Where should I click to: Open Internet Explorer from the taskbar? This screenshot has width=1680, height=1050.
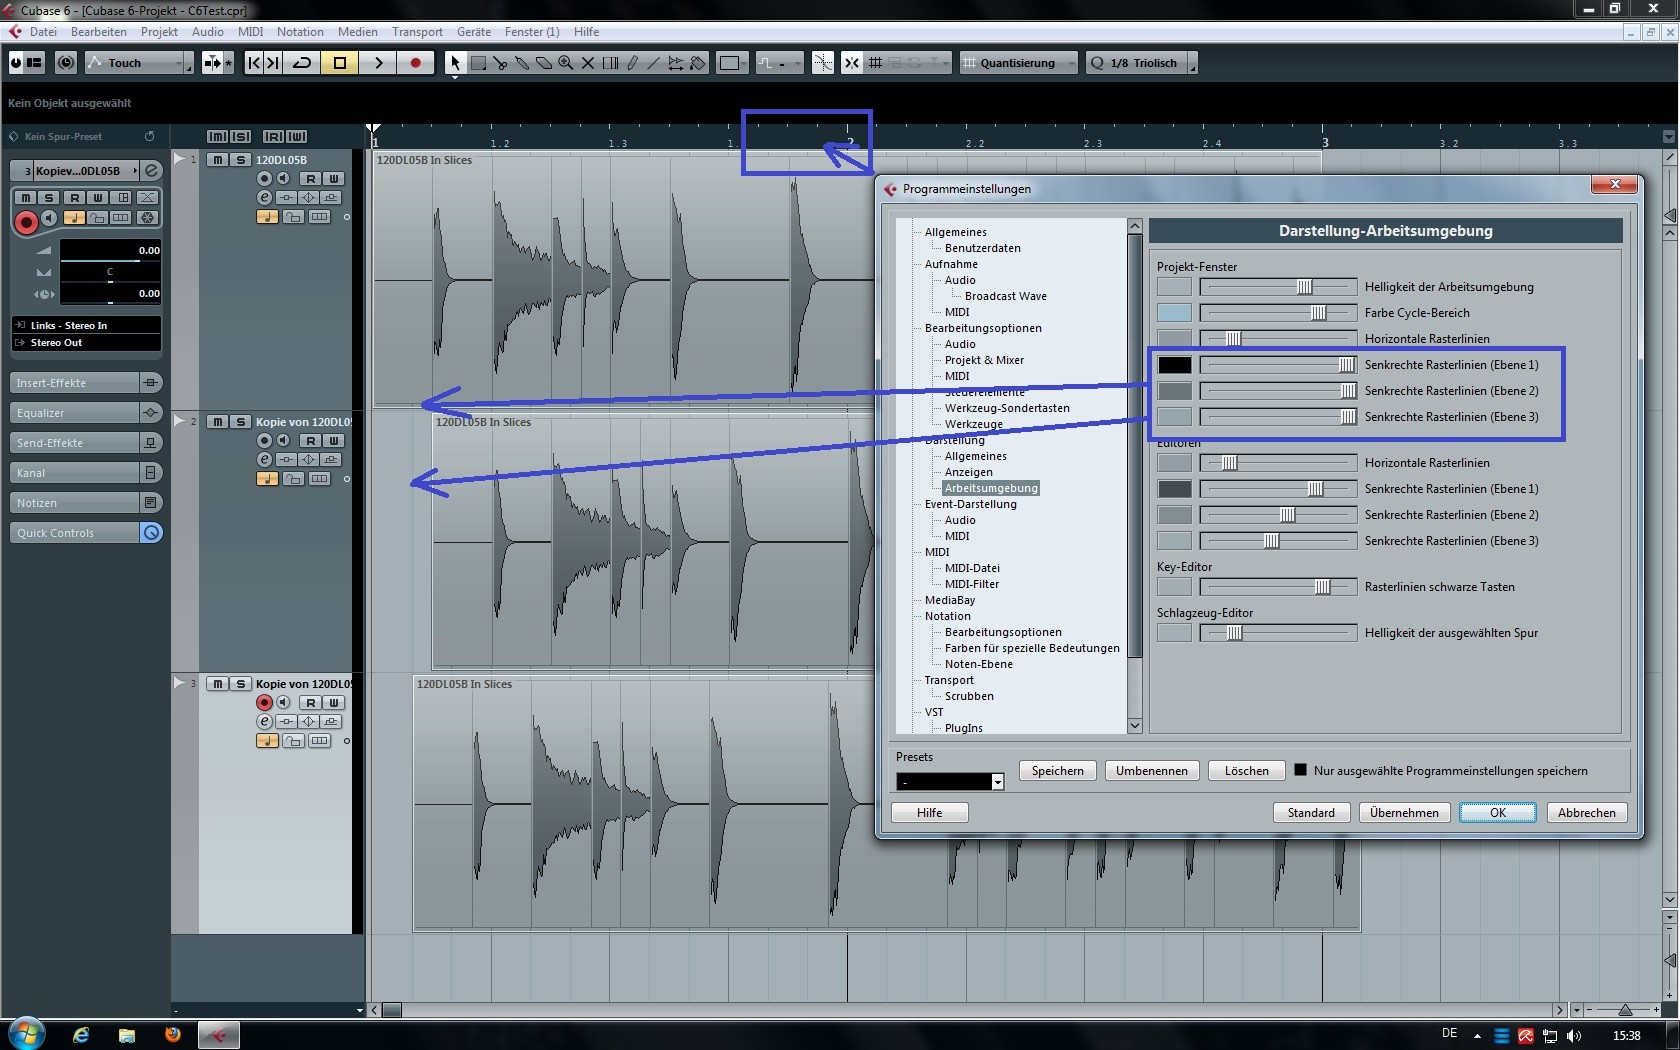81,1035
